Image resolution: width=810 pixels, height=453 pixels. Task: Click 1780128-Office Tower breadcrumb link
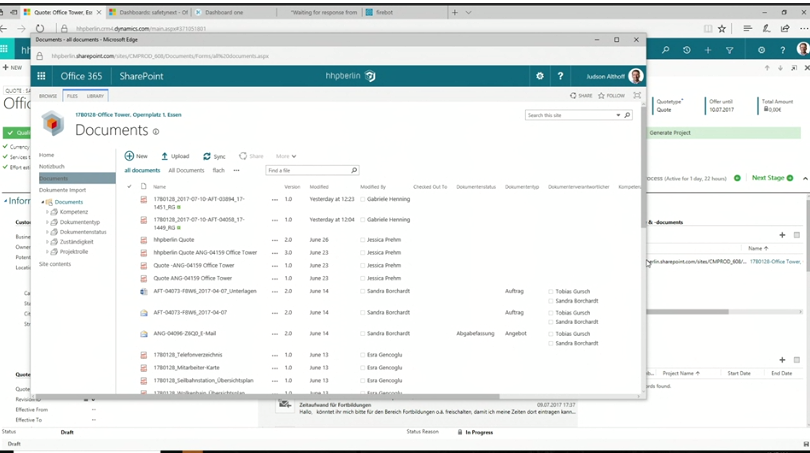tap(128, 115)
